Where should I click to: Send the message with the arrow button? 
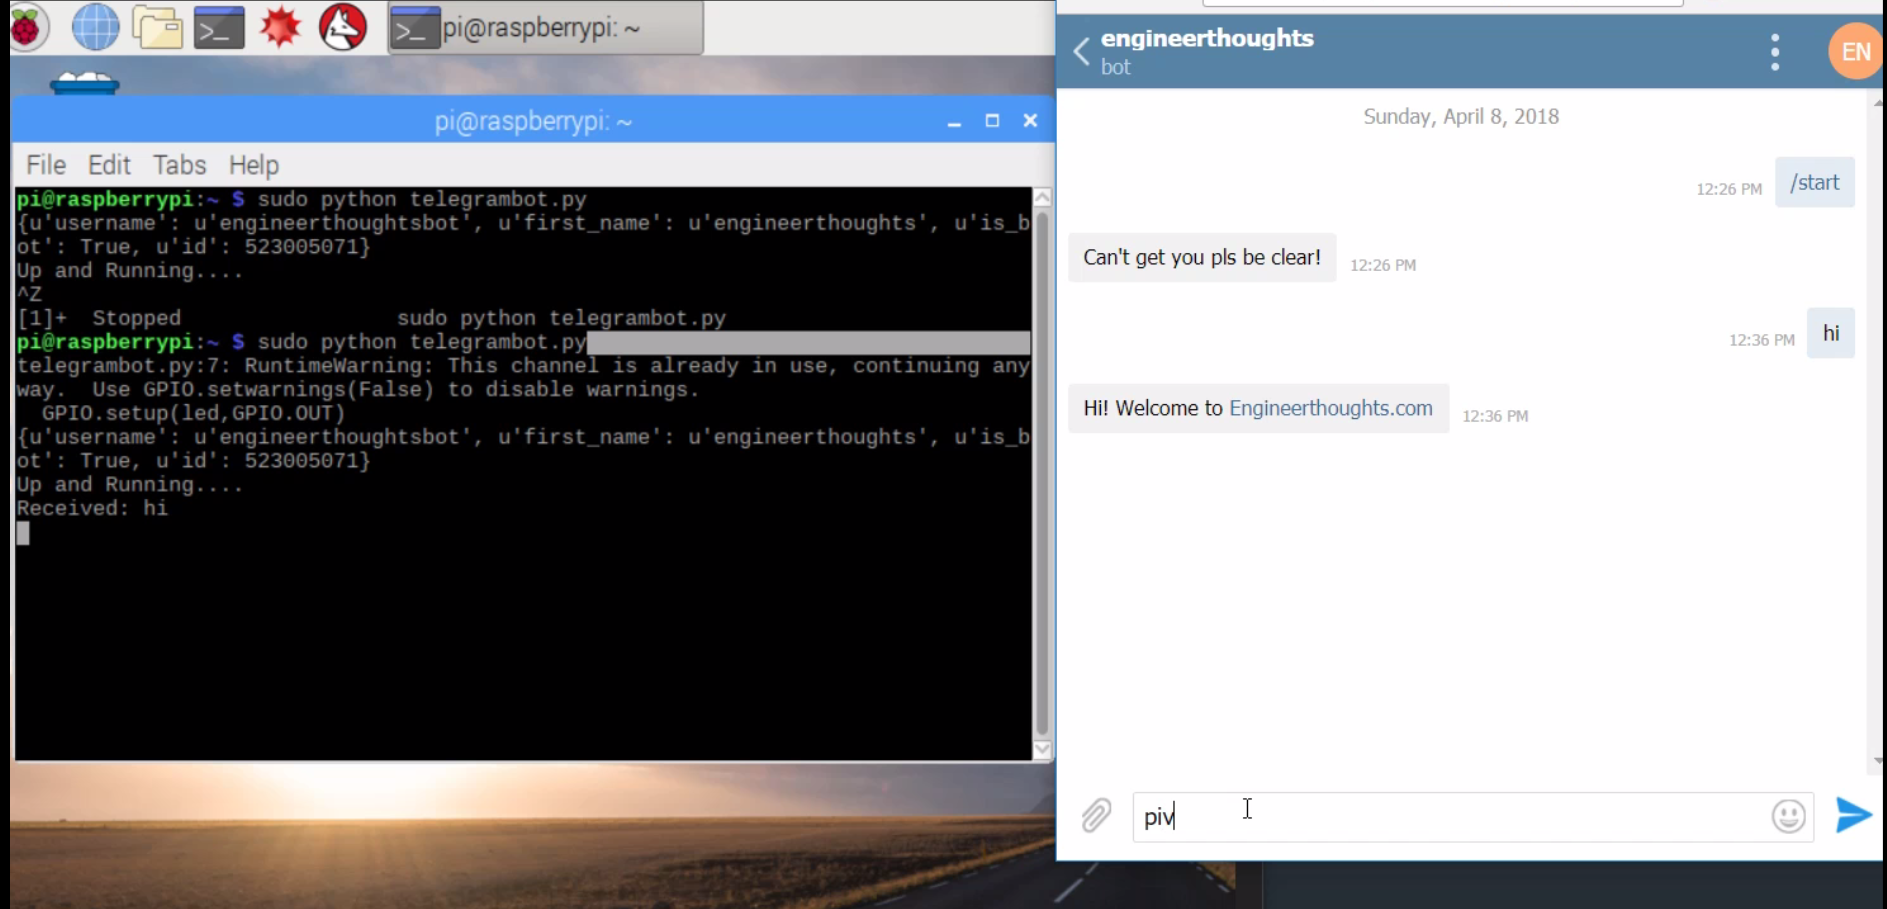tap(1853, 816)
